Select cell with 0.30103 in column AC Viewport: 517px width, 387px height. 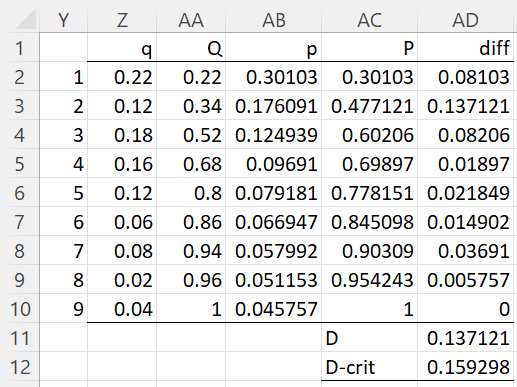click(x=369, y=77)
